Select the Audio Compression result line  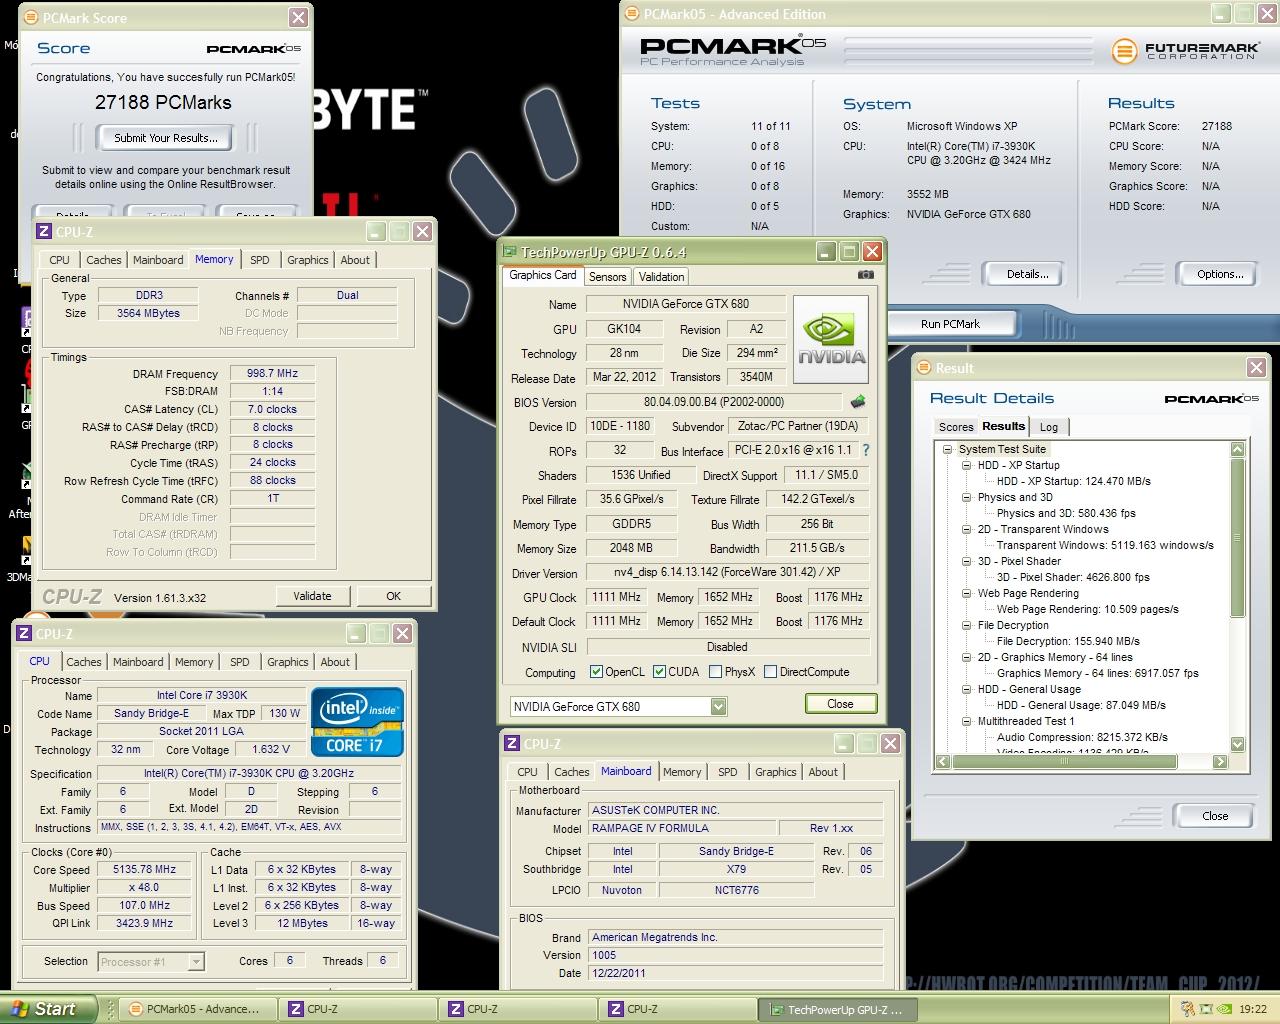[1082, 737]
